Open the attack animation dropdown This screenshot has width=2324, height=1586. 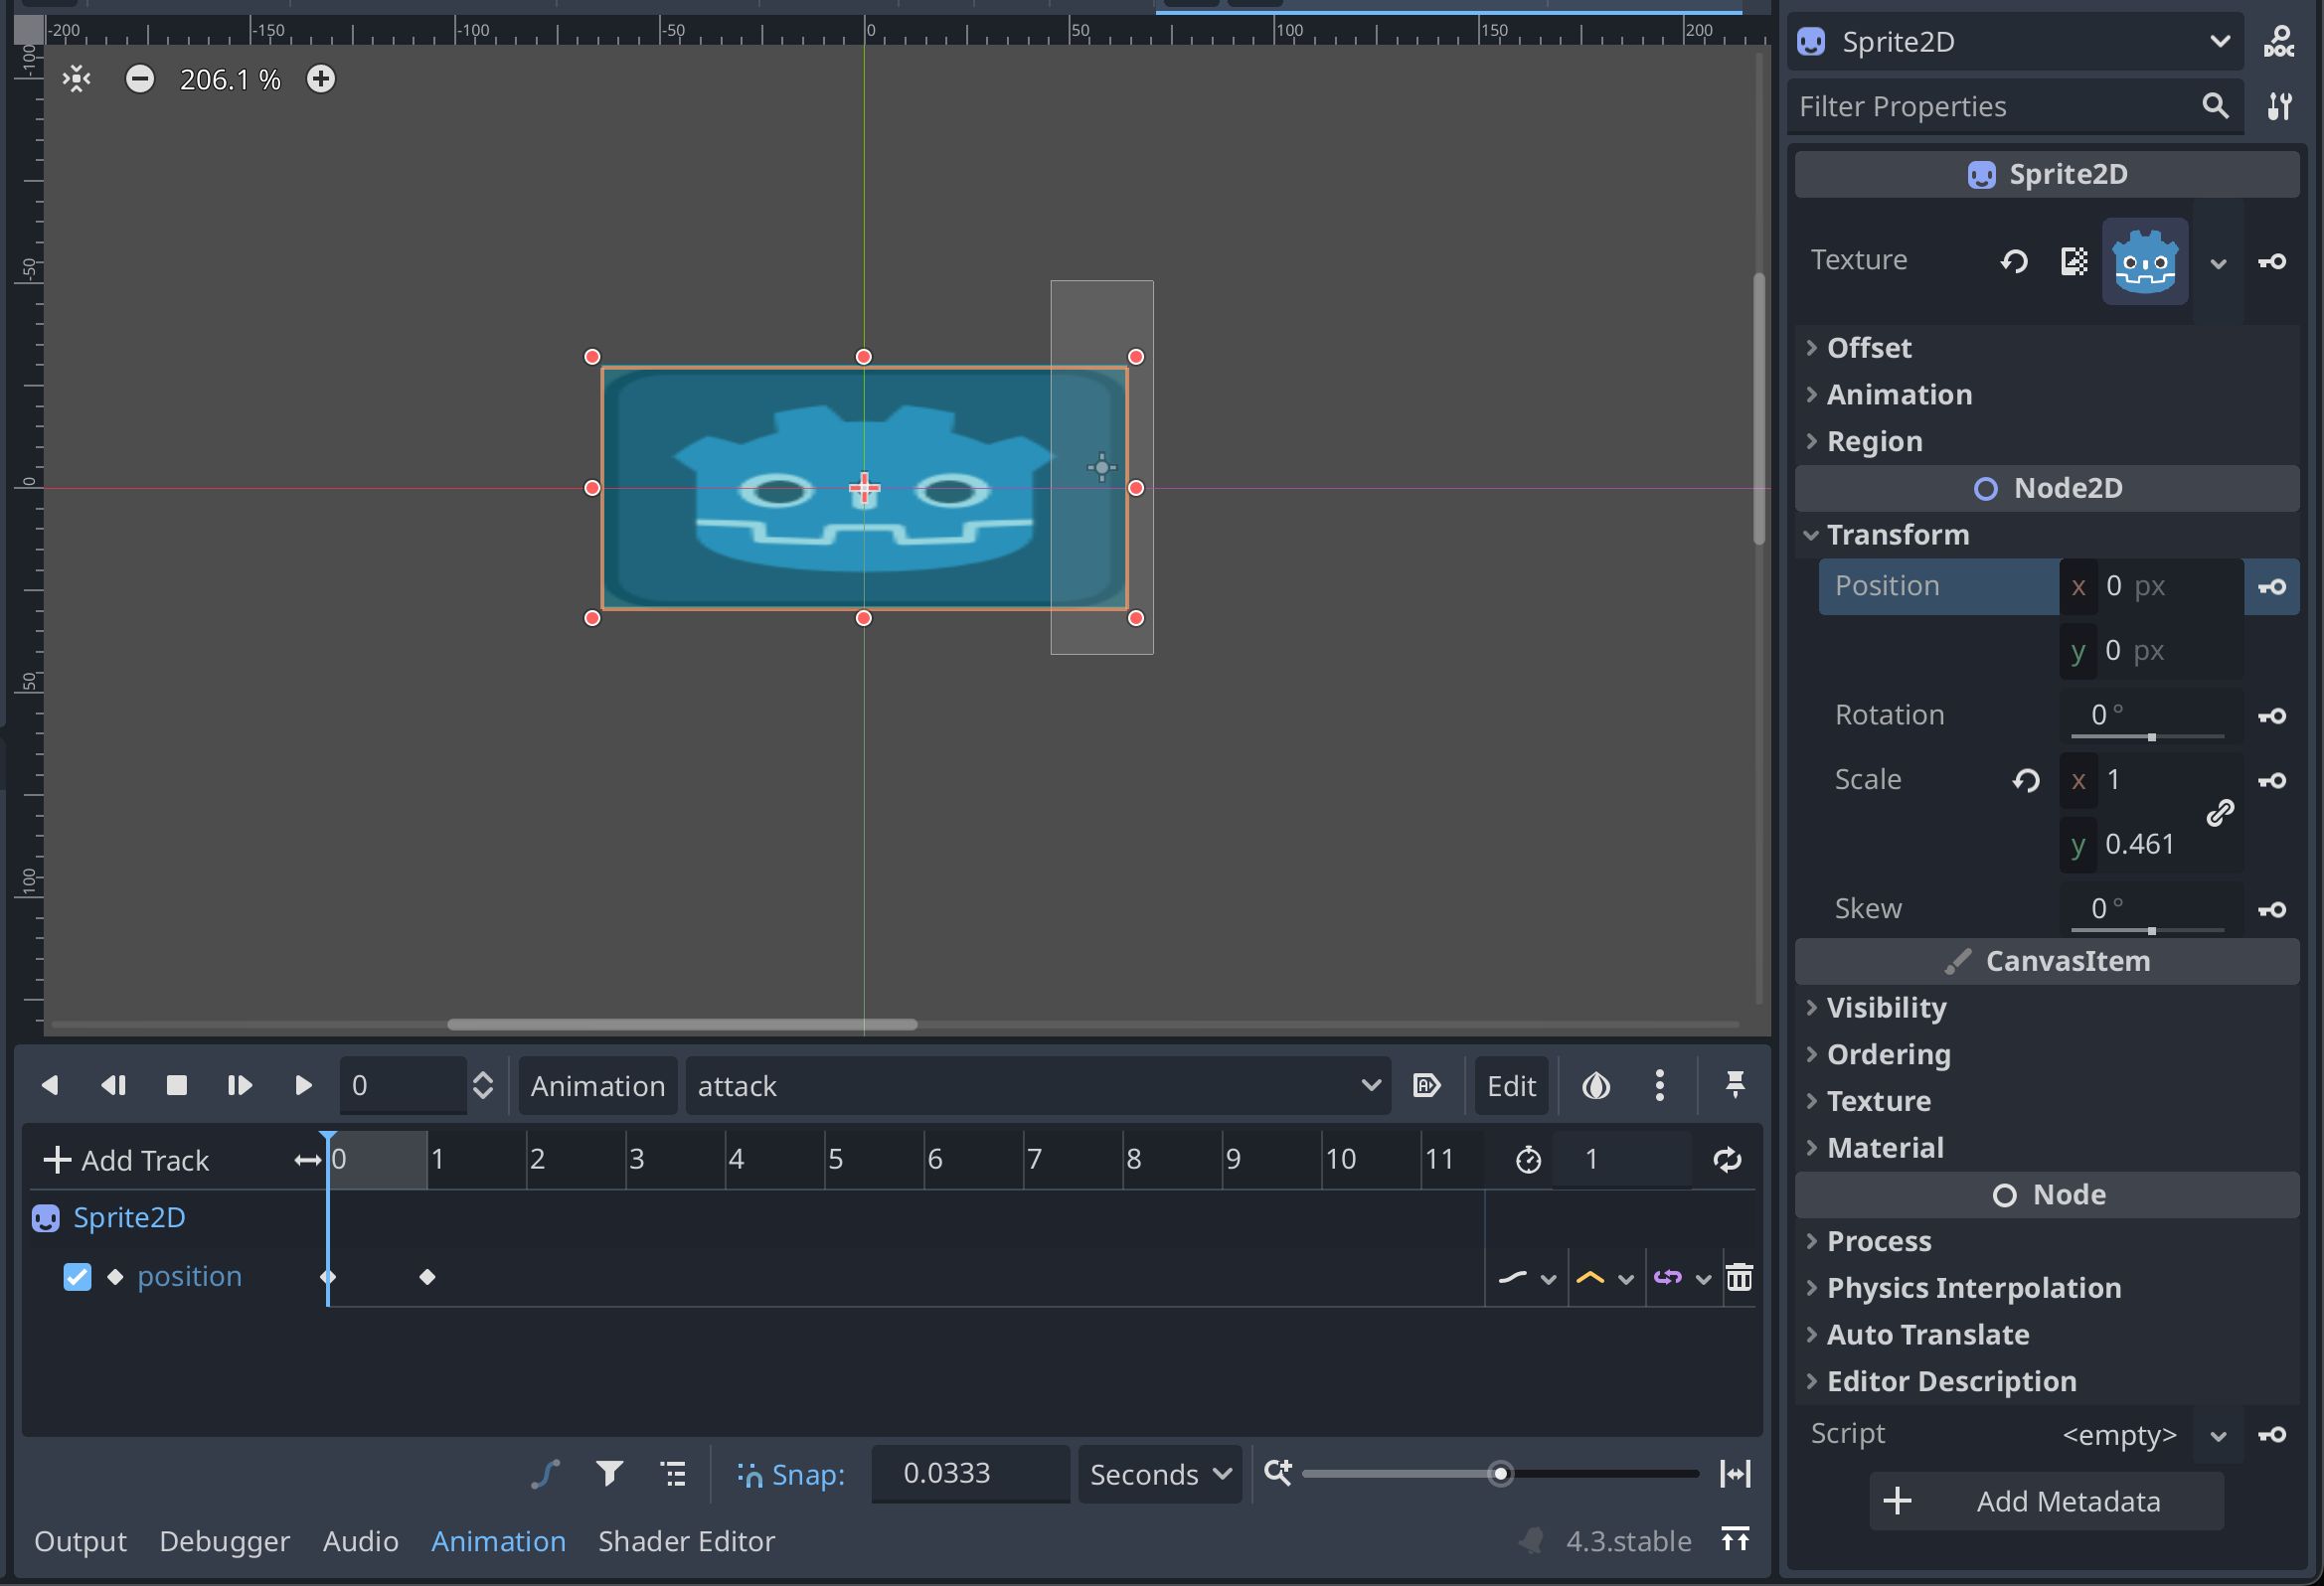coord(1037,1086)
